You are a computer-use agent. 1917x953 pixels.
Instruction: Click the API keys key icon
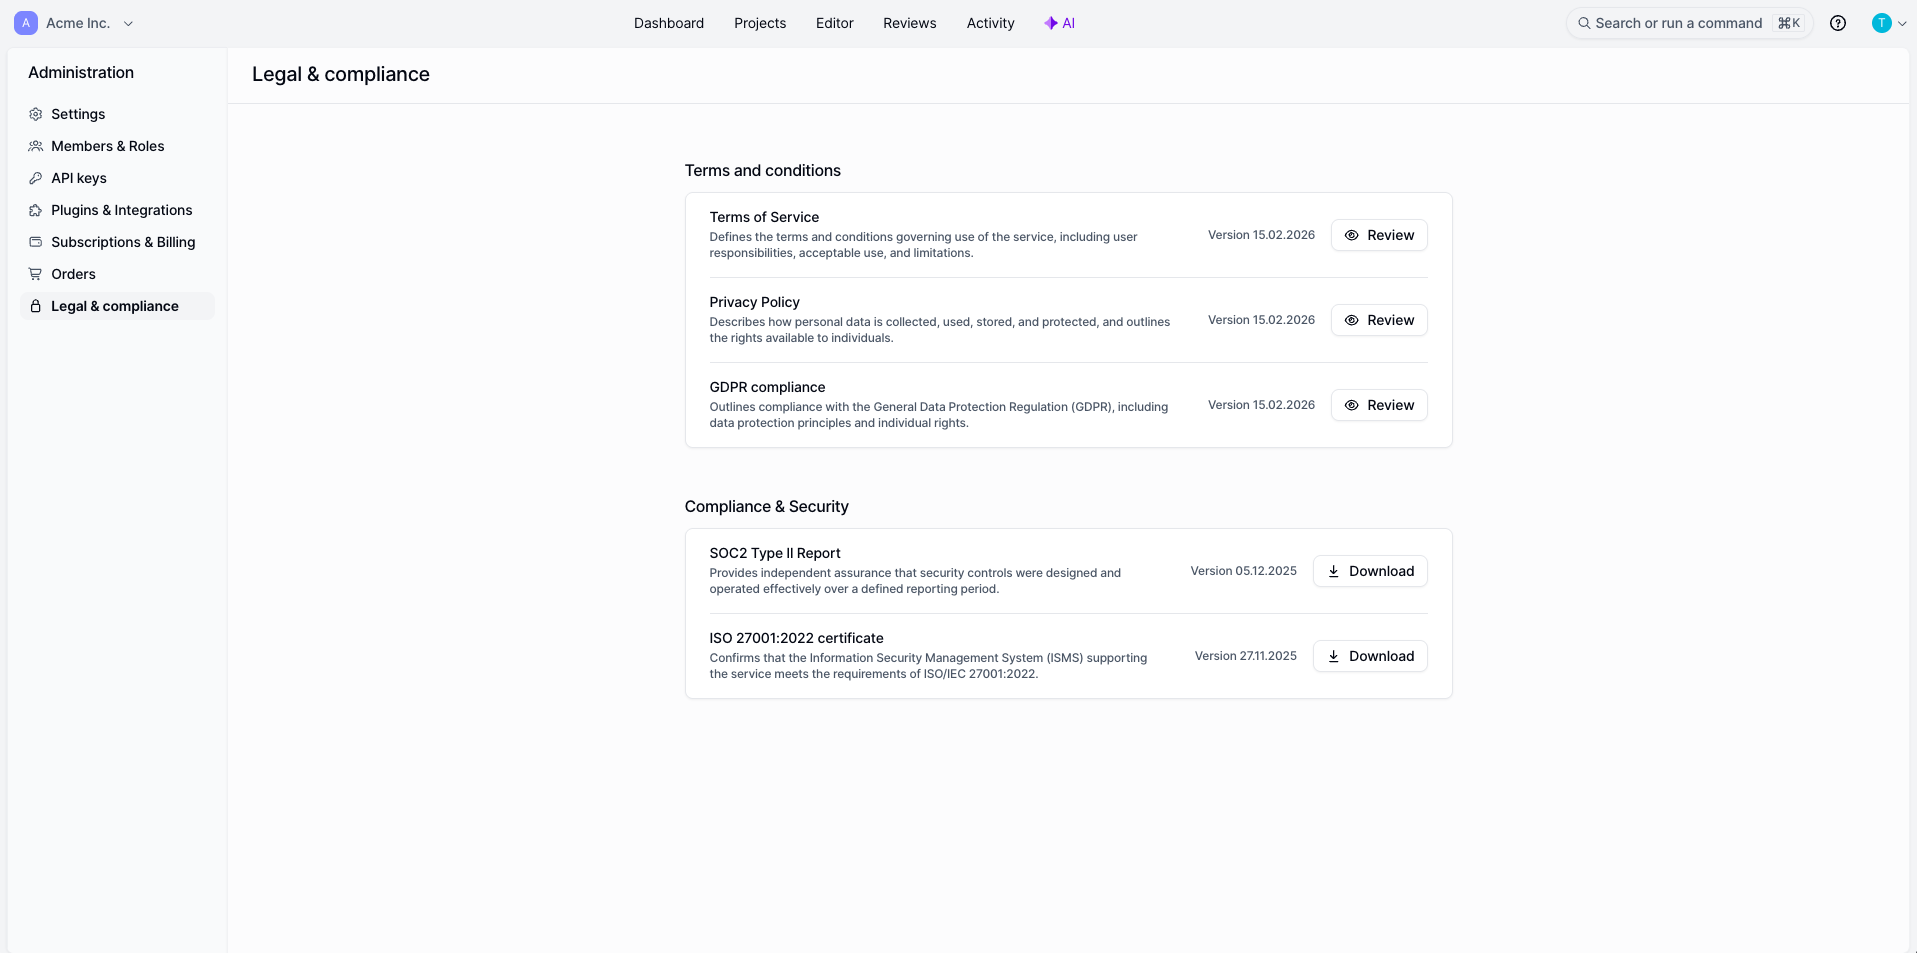click(x=36, y=178)
